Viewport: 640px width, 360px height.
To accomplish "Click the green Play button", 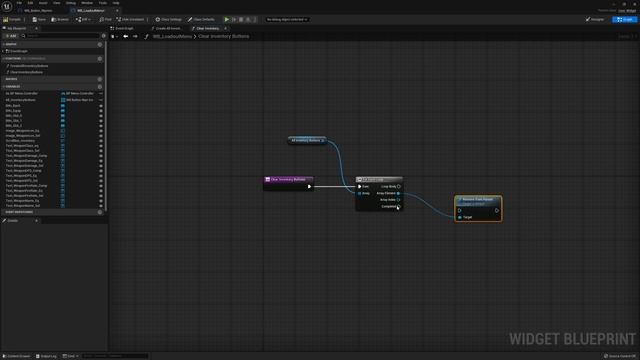I will (227, 20).
